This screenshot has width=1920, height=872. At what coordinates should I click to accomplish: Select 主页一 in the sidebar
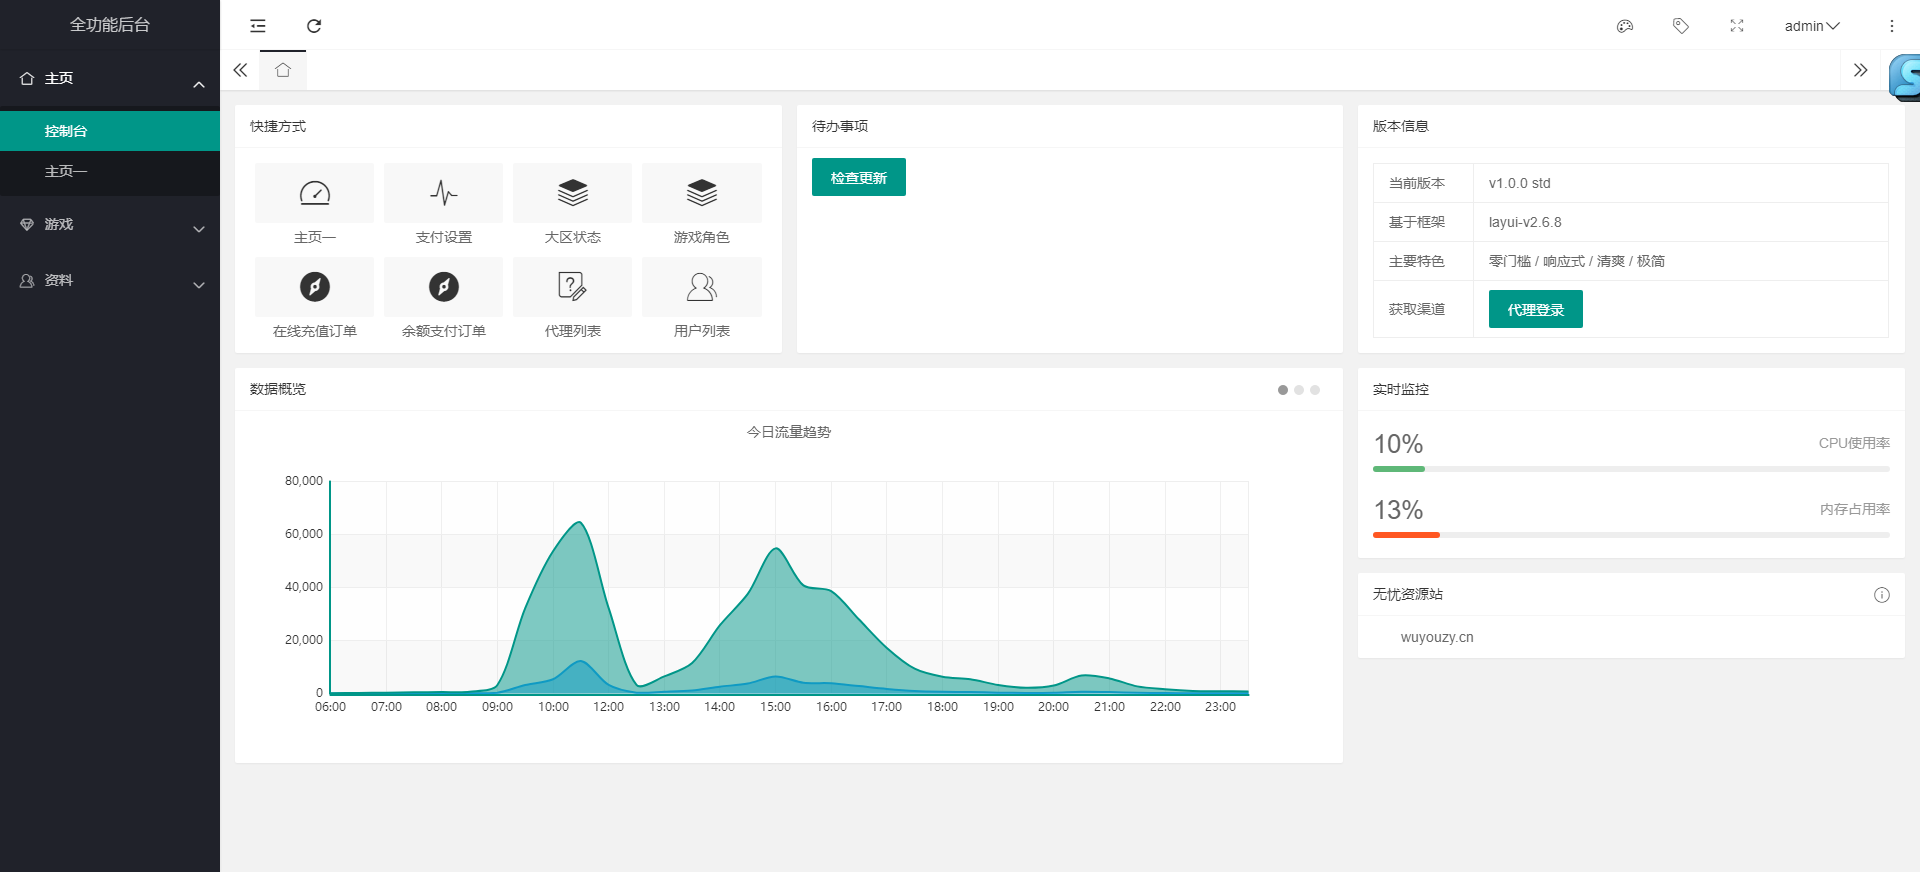tap(66, 172)
